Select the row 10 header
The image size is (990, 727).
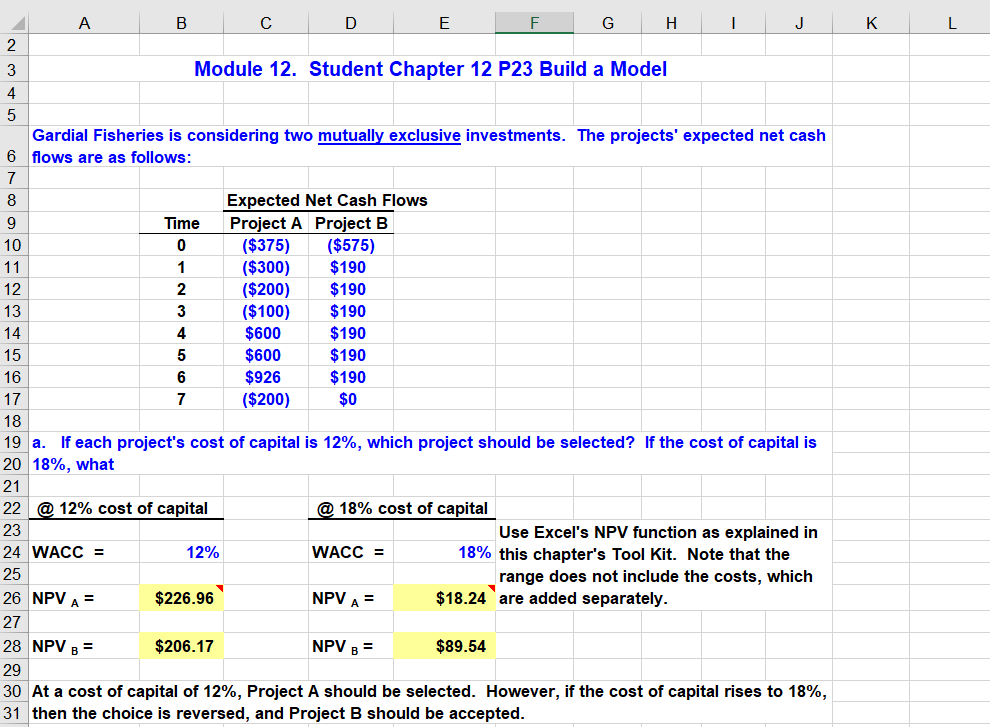[x=14, y=245]
